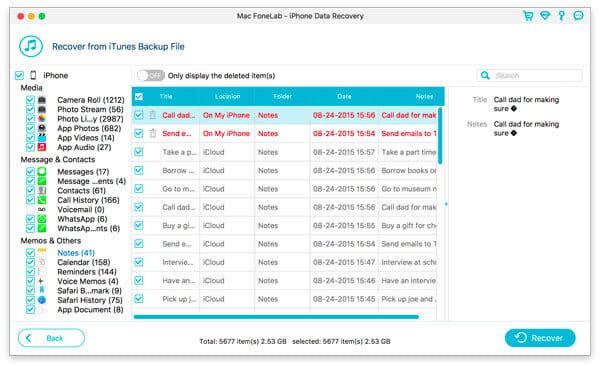
Task: Click the Recover button
Action: click(x=540, y=338)
